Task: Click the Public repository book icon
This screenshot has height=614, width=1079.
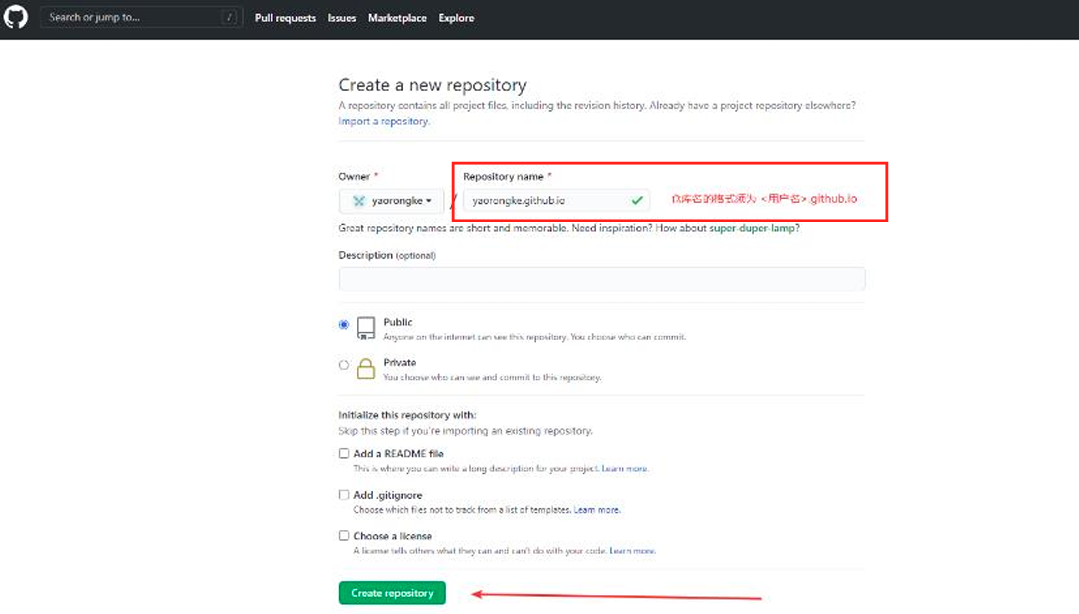Action: [366, 328]
